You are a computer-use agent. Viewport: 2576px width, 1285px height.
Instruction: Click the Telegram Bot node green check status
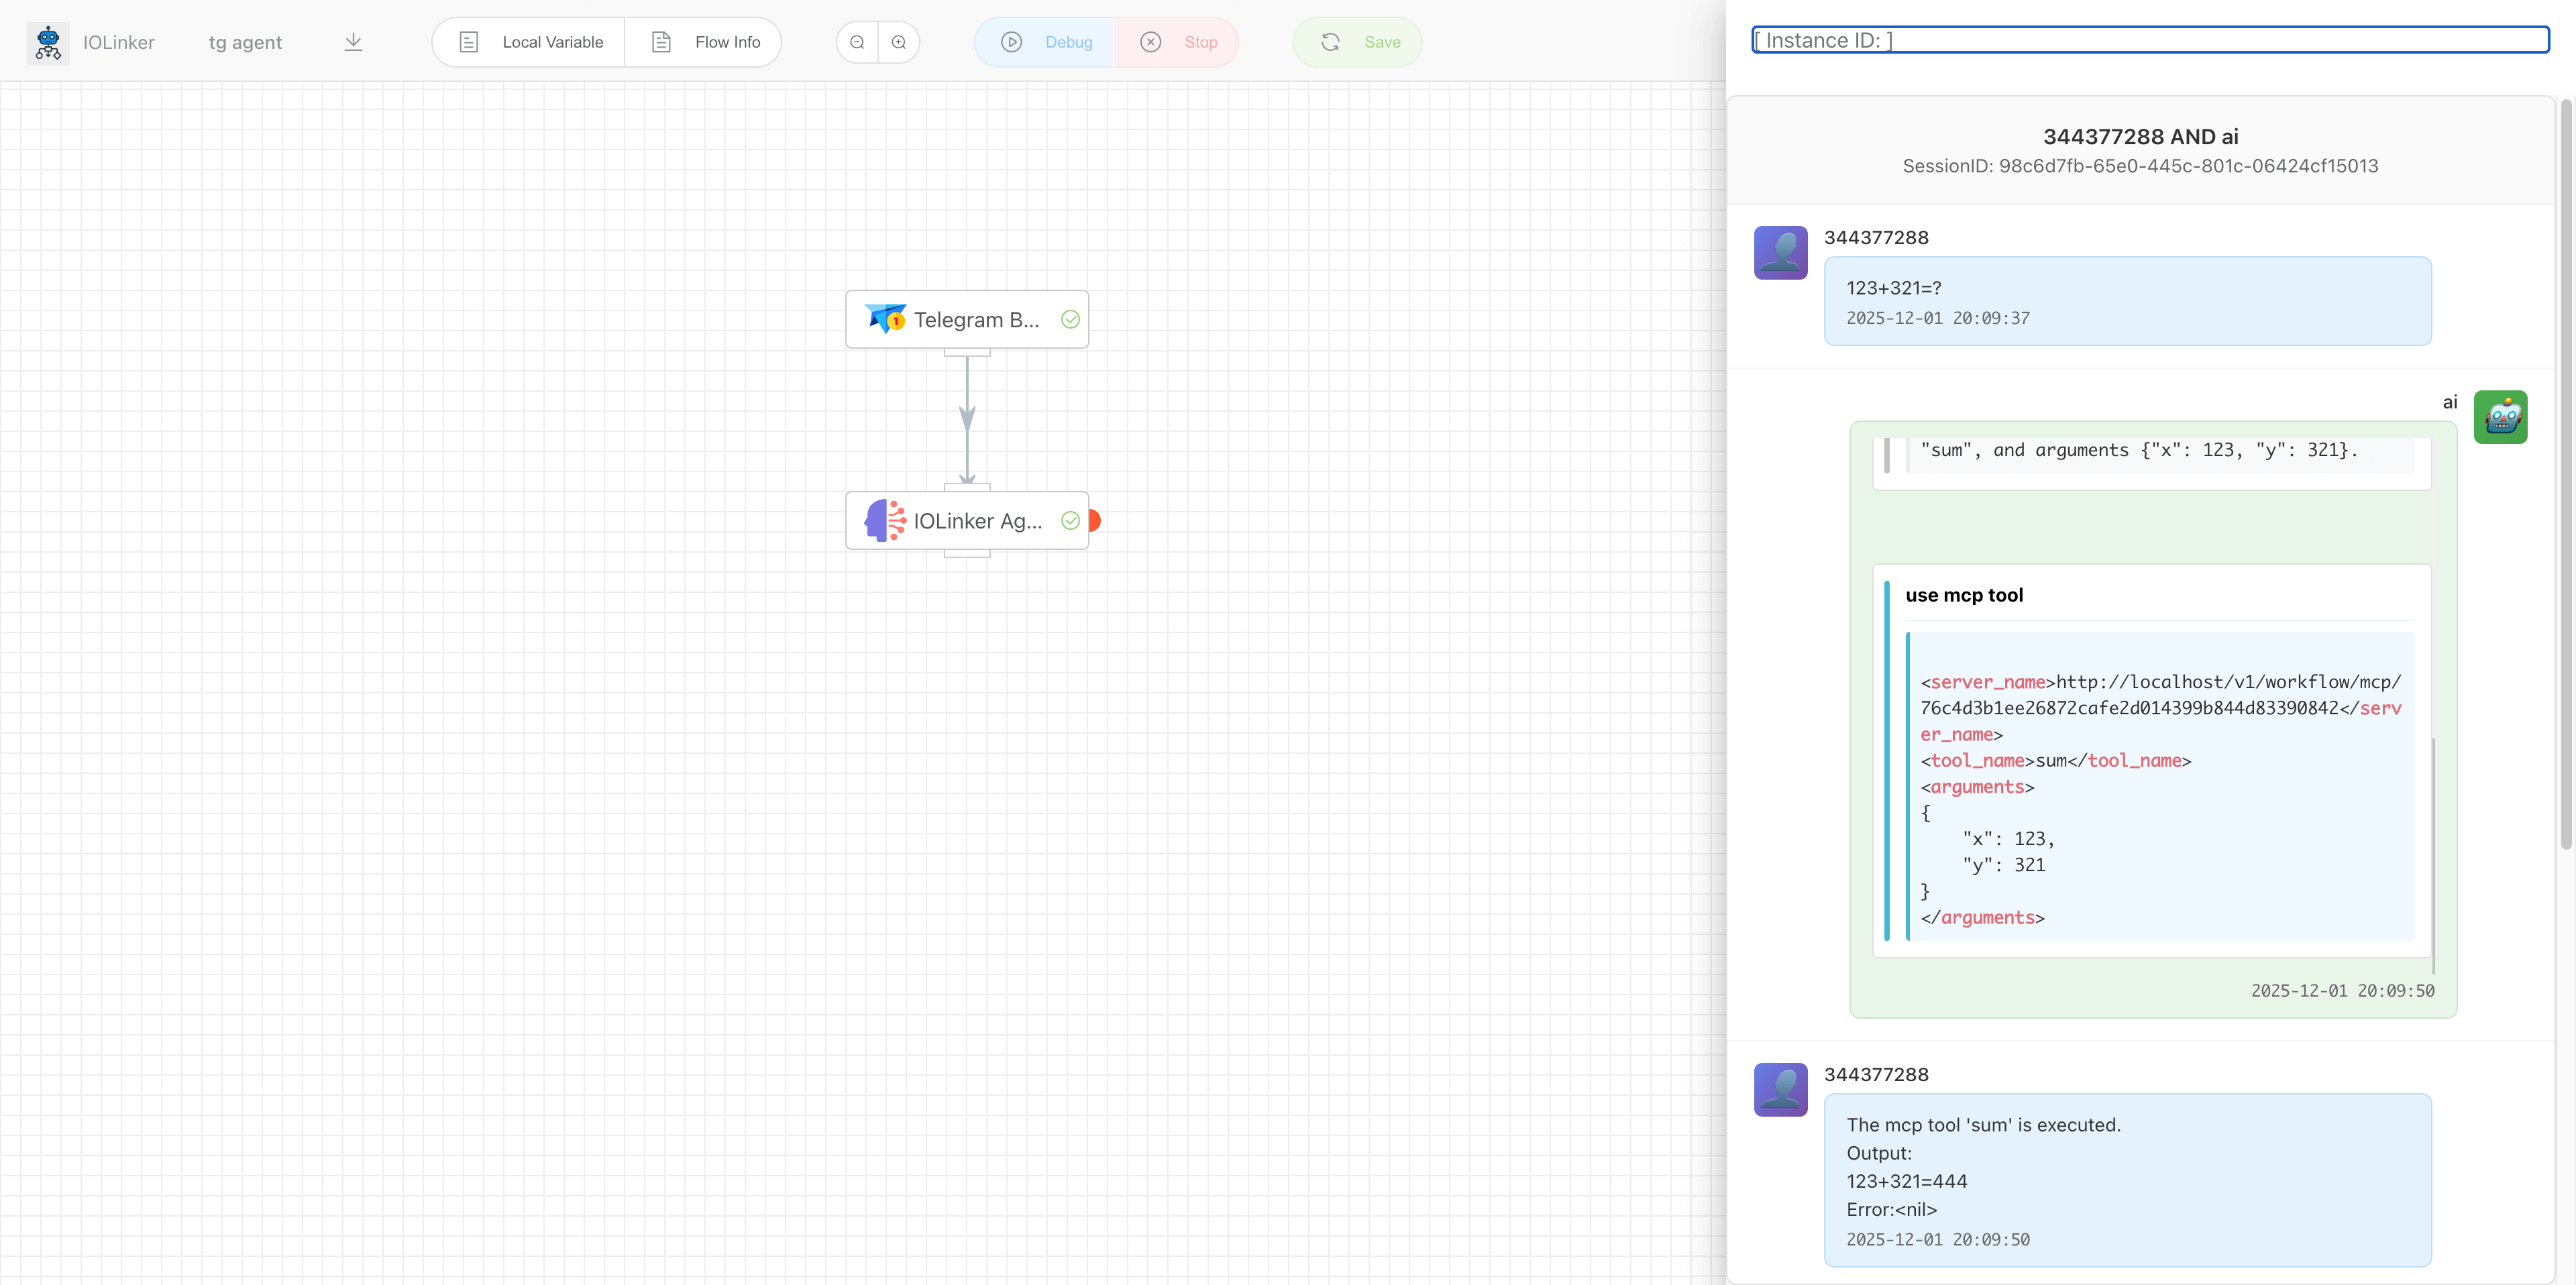click(1070, 319)
